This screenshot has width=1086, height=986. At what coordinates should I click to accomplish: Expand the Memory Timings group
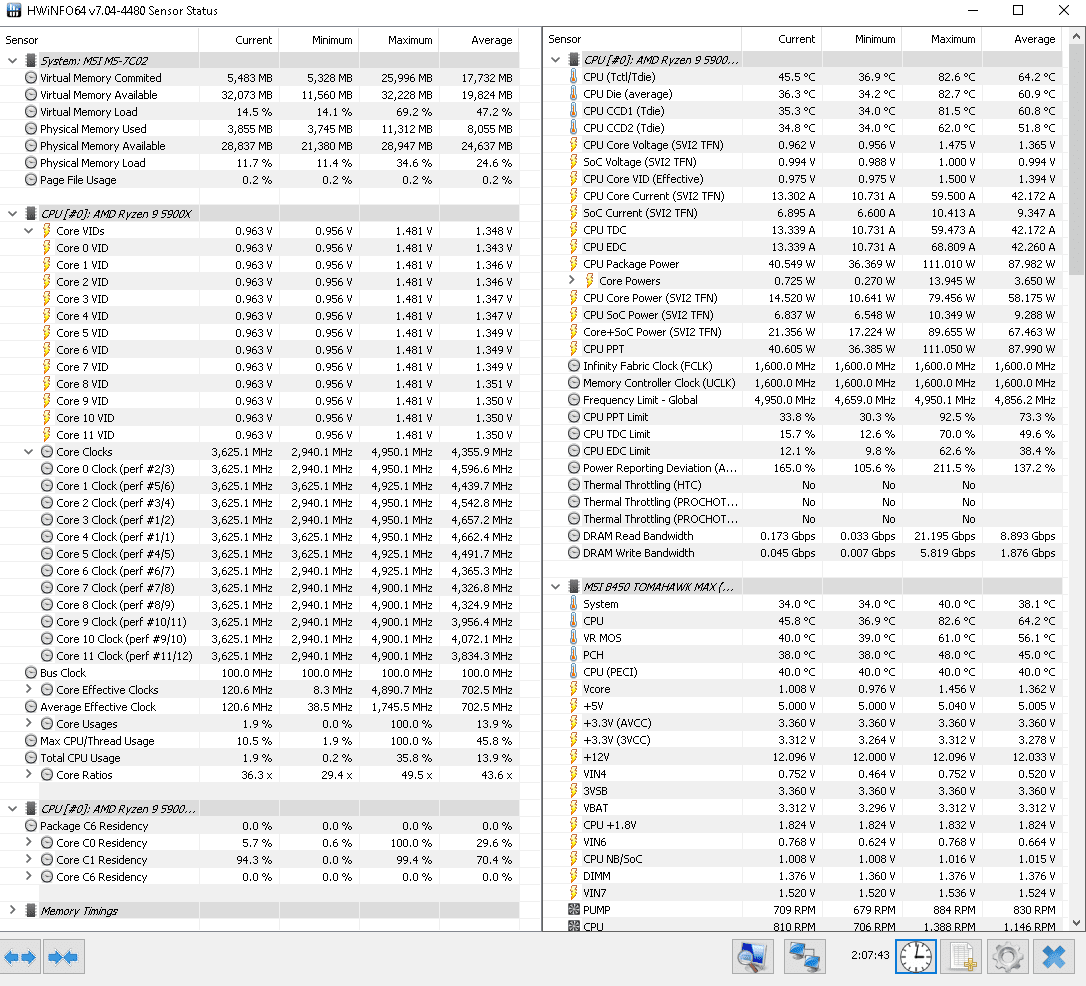click(x=12, y=911)
